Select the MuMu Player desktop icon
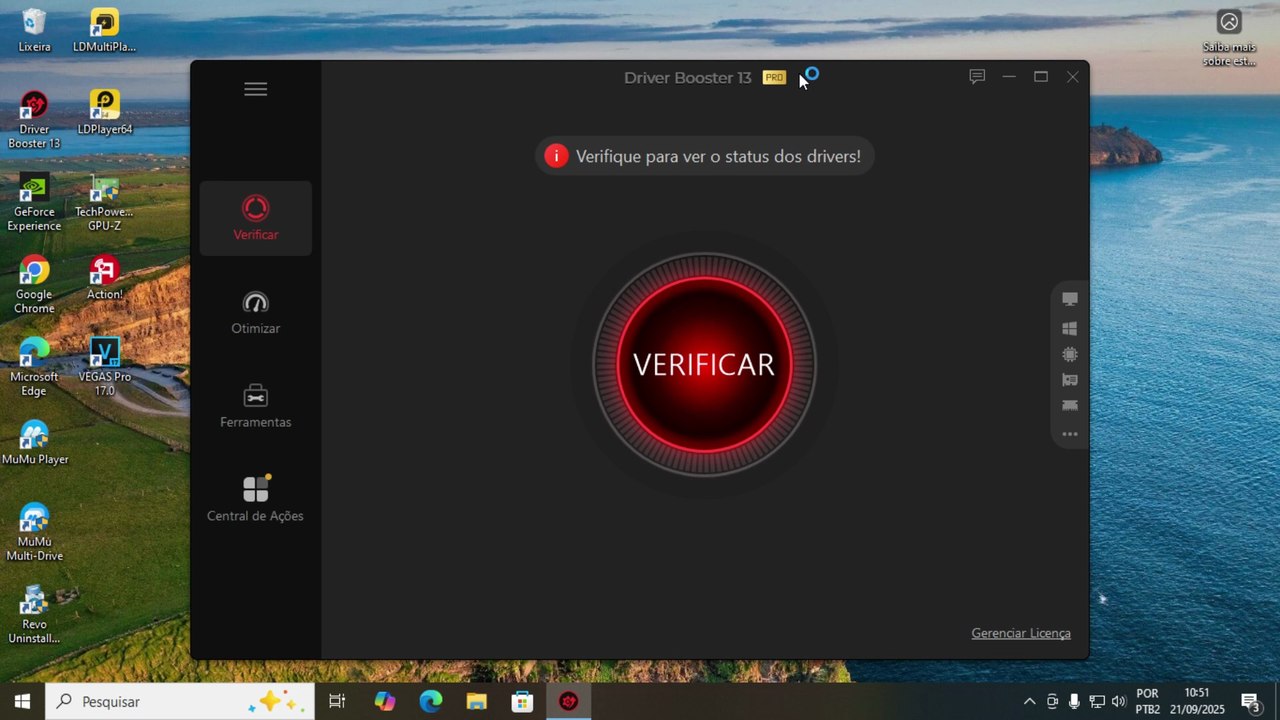This screenshot has height=720, width=1280. pos(34,443)
